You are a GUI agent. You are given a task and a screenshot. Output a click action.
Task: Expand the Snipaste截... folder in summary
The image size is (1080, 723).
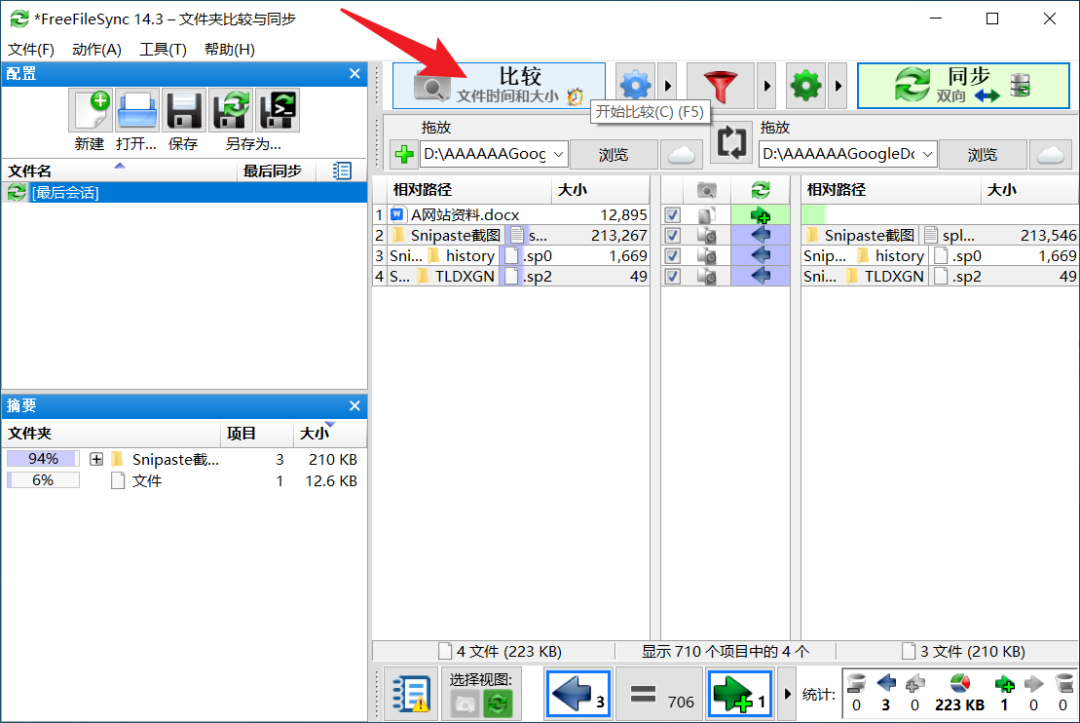[x=96, y=459]
